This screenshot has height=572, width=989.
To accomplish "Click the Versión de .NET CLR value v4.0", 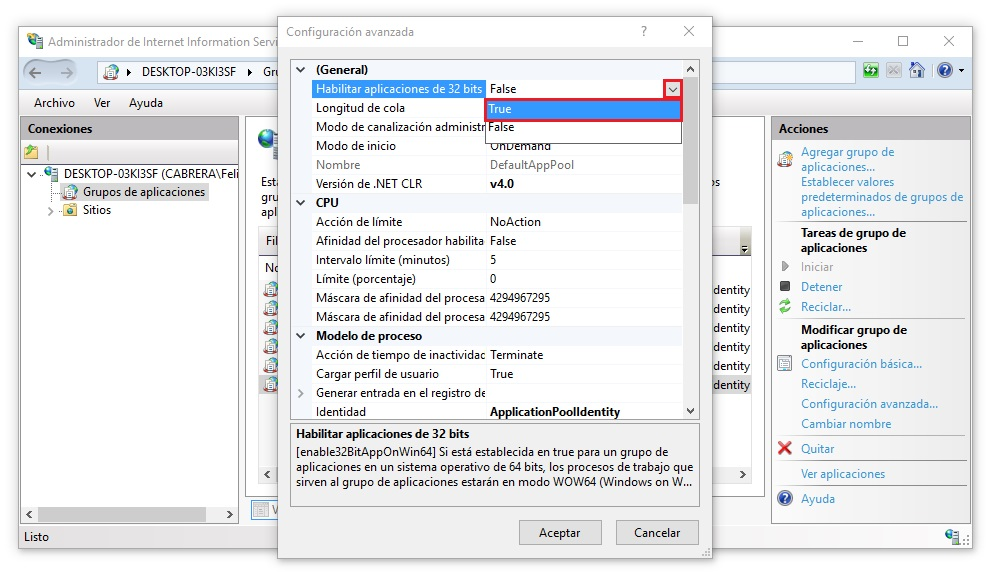I will pos(501,184).
